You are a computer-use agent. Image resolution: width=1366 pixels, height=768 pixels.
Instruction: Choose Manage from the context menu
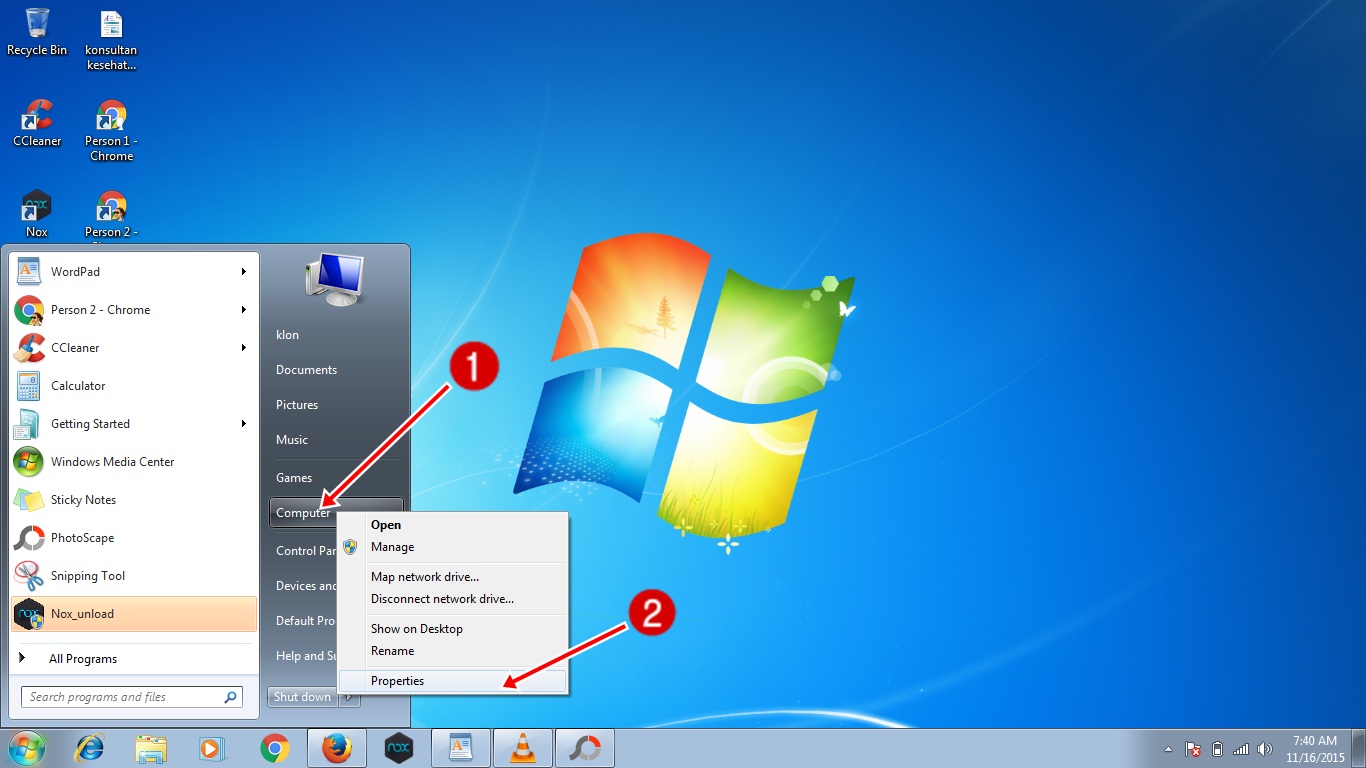pos(453,547)
